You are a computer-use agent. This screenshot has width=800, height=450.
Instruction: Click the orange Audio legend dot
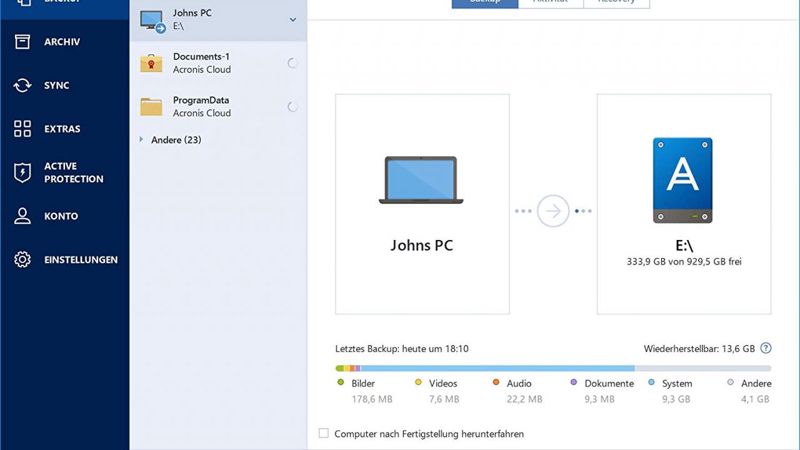click(496, 382)
